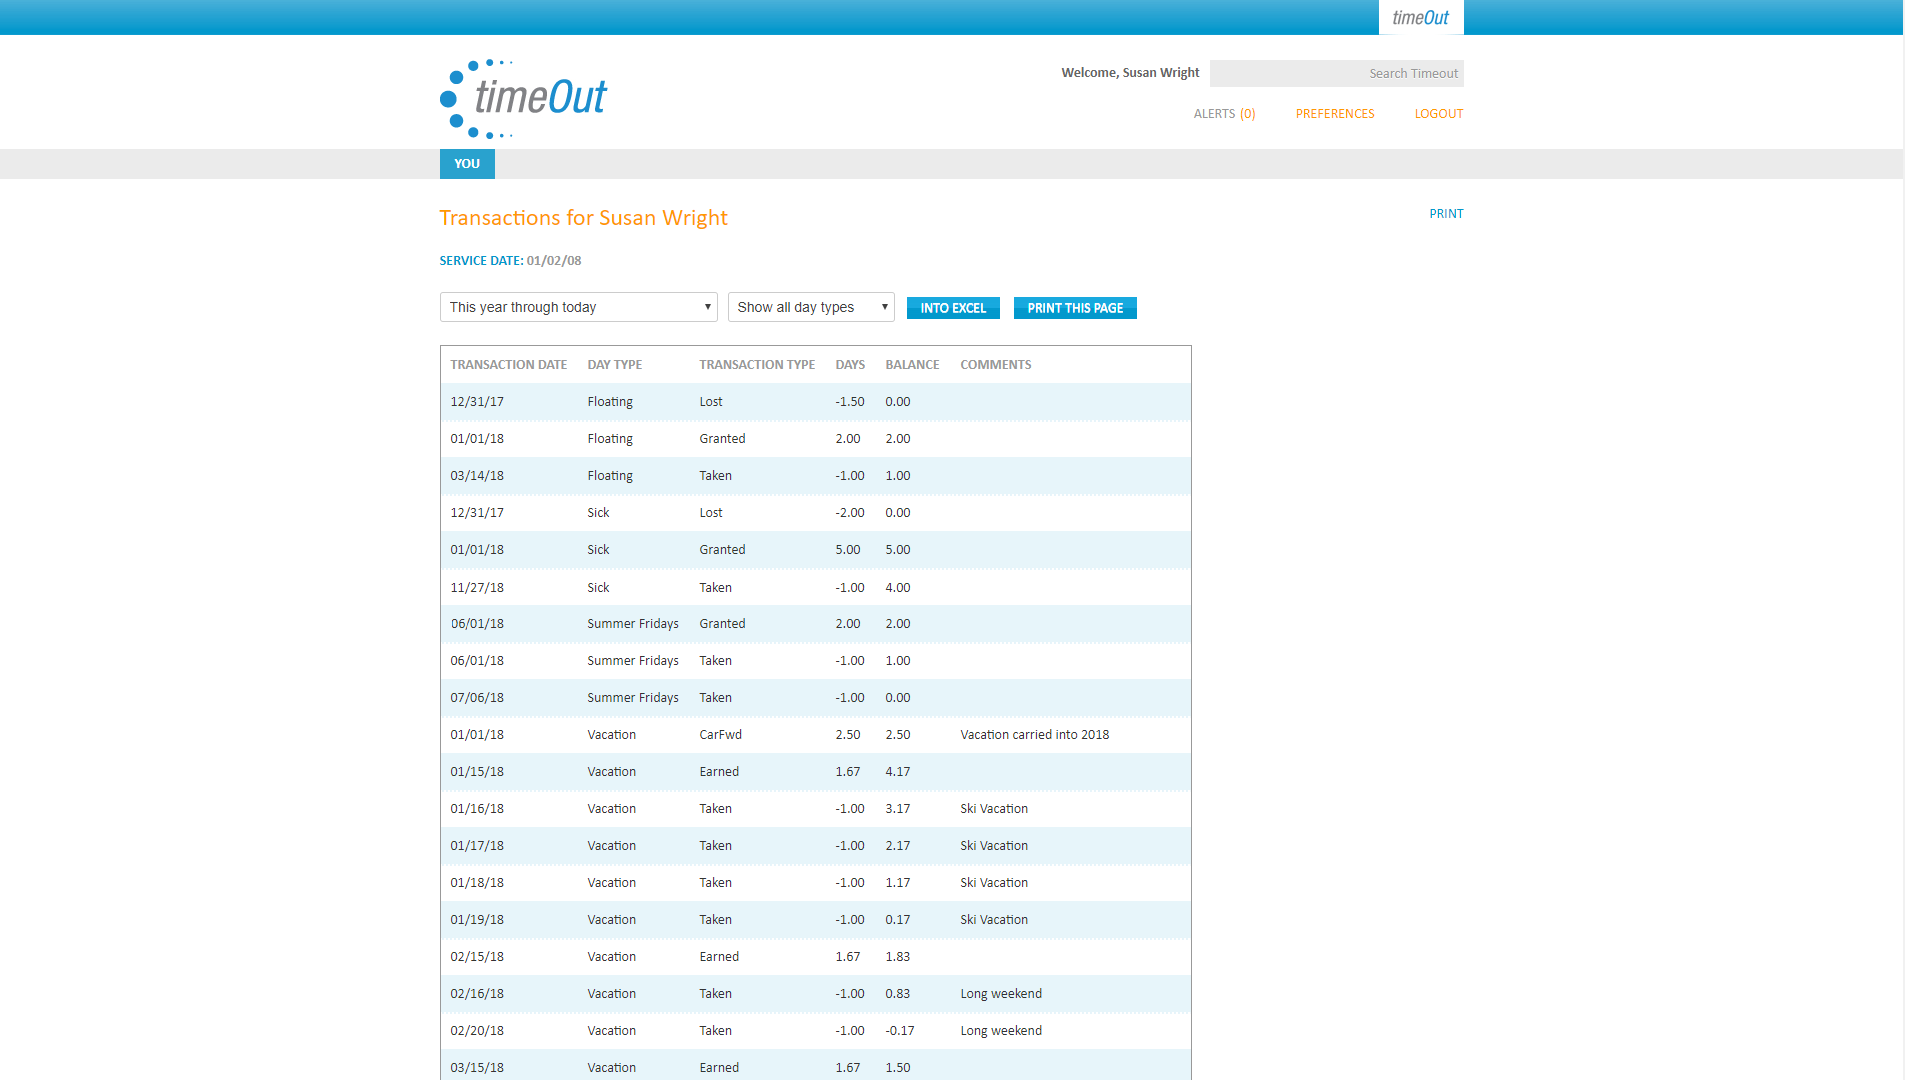Click Ski Vacation comment for 01/16/18
Screen dimensions: 1905x1080
994,809
